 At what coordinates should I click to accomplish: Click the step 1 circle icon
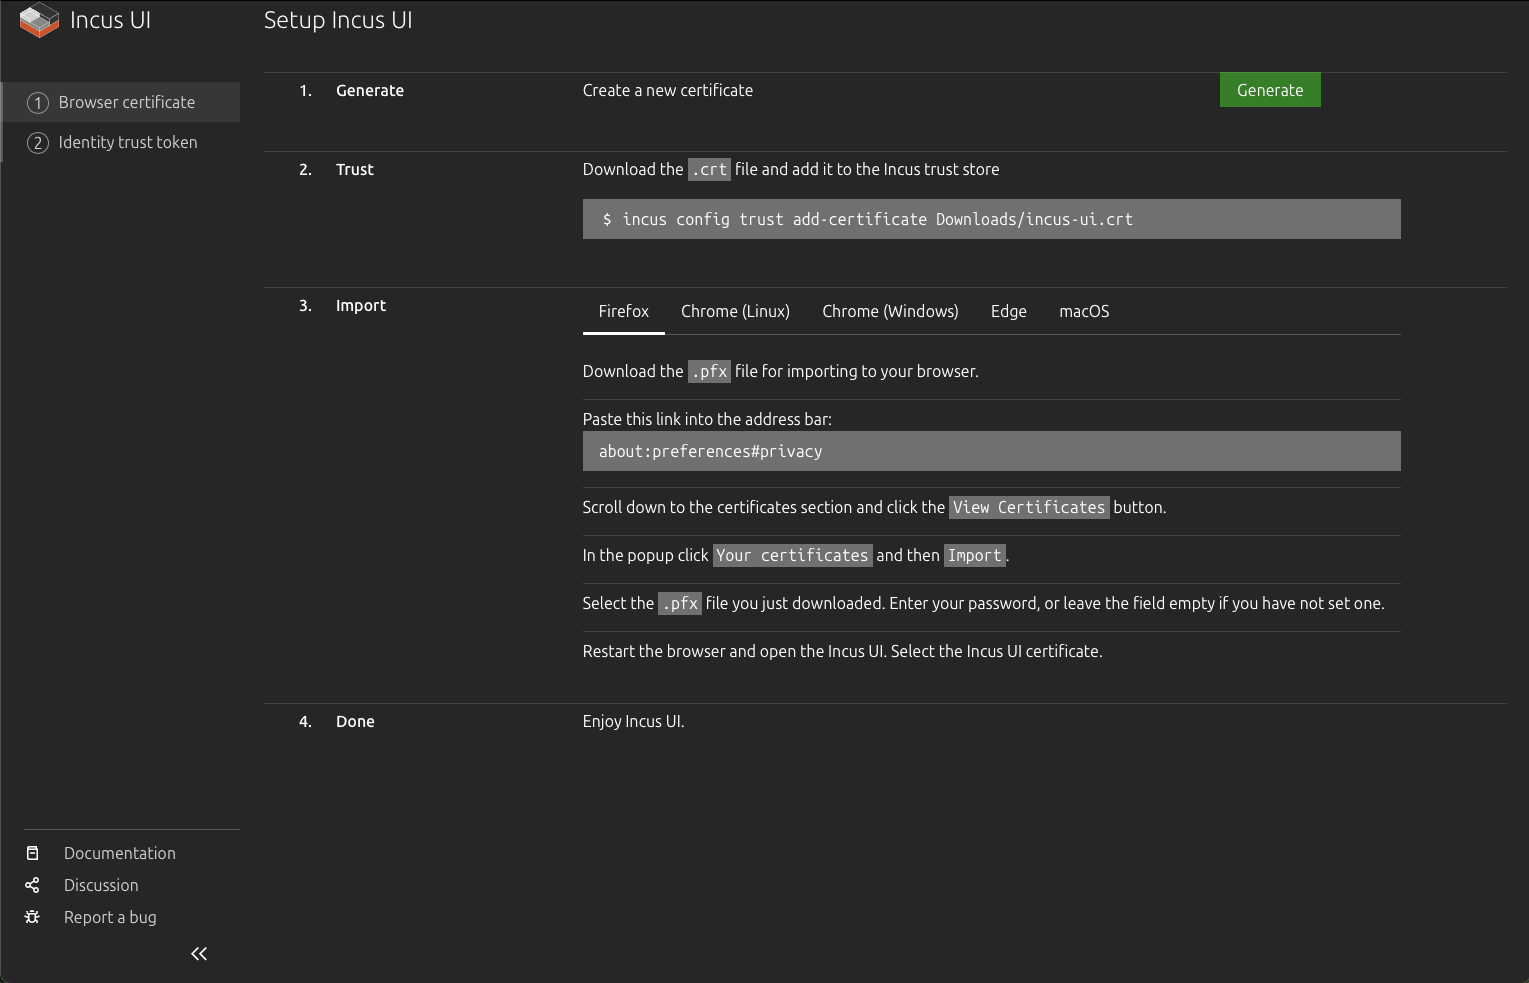coord(38,103)
